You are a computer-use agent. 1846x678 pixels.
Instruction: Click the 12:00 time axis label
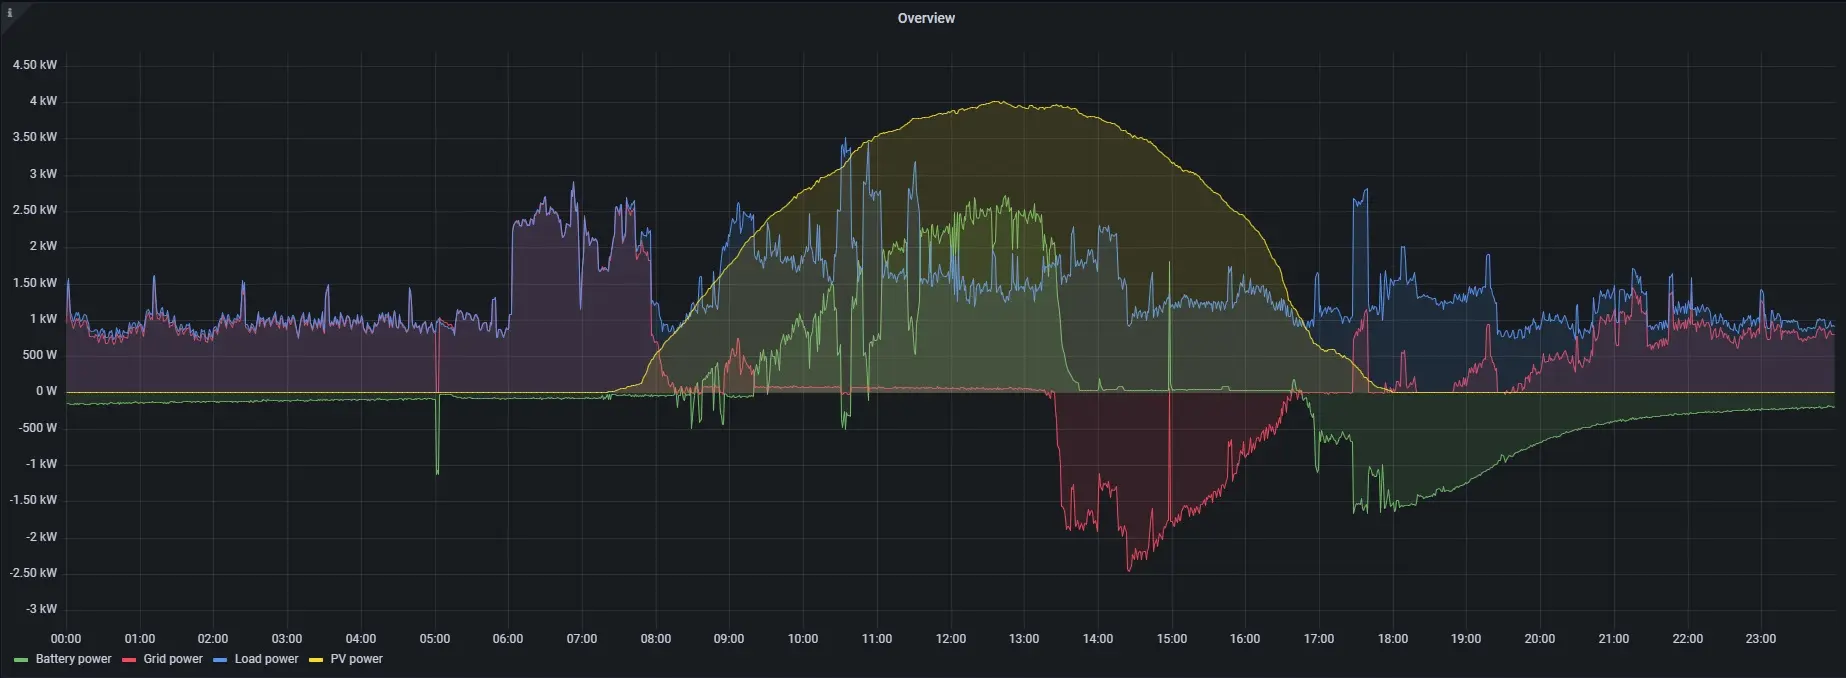[x=951, y=639]
